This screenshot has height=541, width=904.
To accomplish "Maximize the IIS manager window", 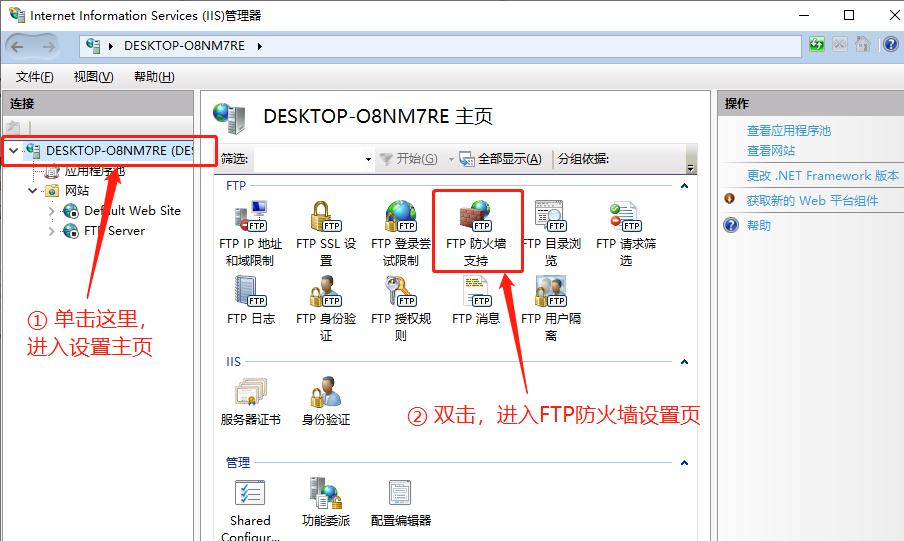I will click(x=849, y=15).
